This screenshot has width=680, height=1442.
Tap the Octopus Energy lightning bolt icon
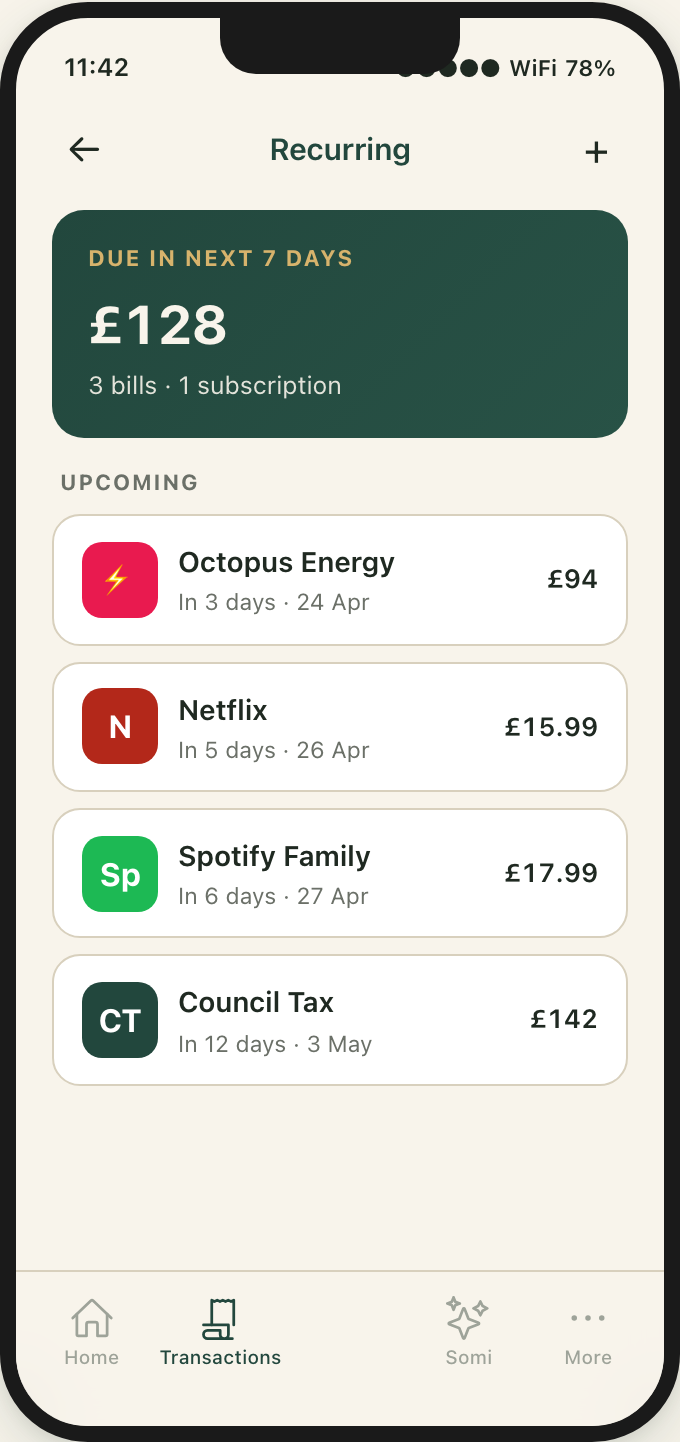pyautogui.click(x=119, y=580)
